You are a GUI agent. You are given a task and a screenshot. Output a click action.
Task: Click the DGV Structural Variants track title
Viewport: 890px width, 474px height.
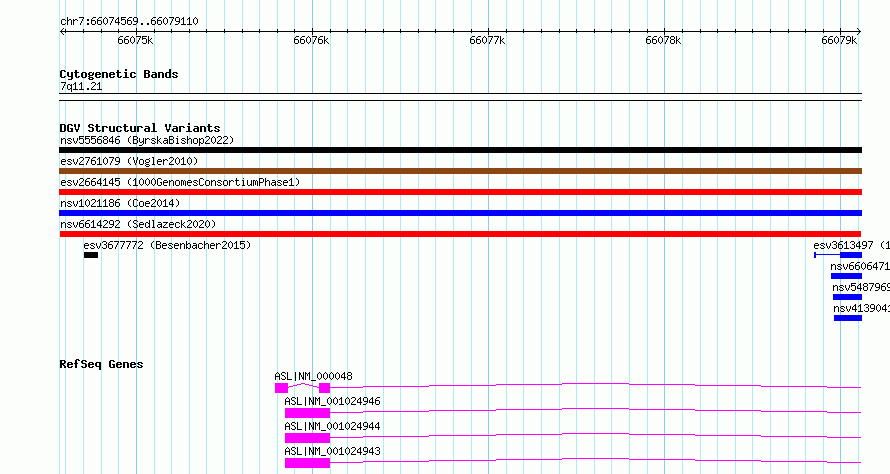(x=140, y=128)
